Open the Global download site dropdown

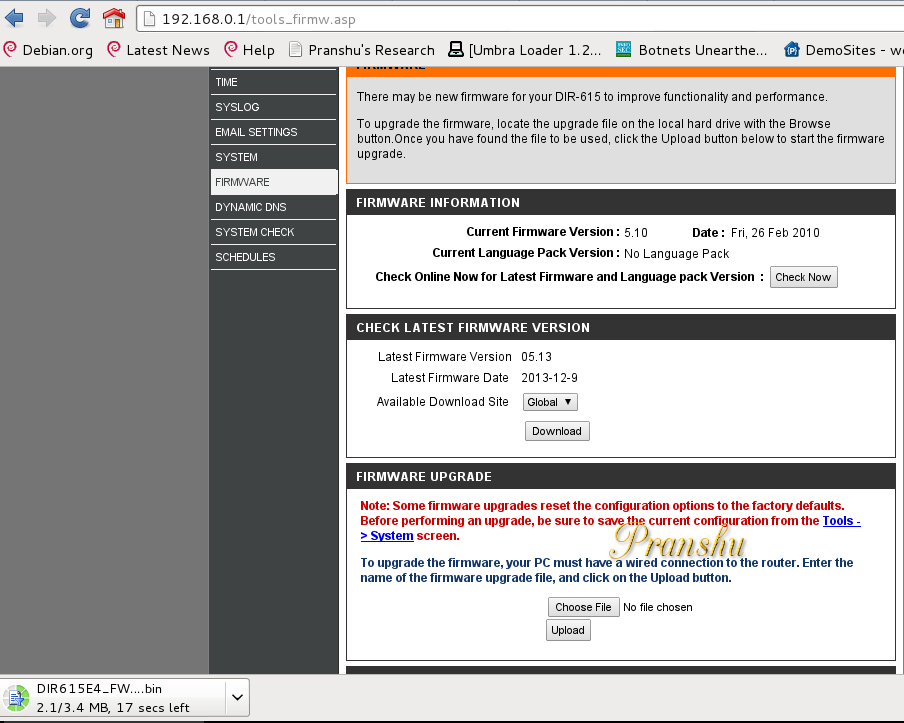[x=550, y=402]
